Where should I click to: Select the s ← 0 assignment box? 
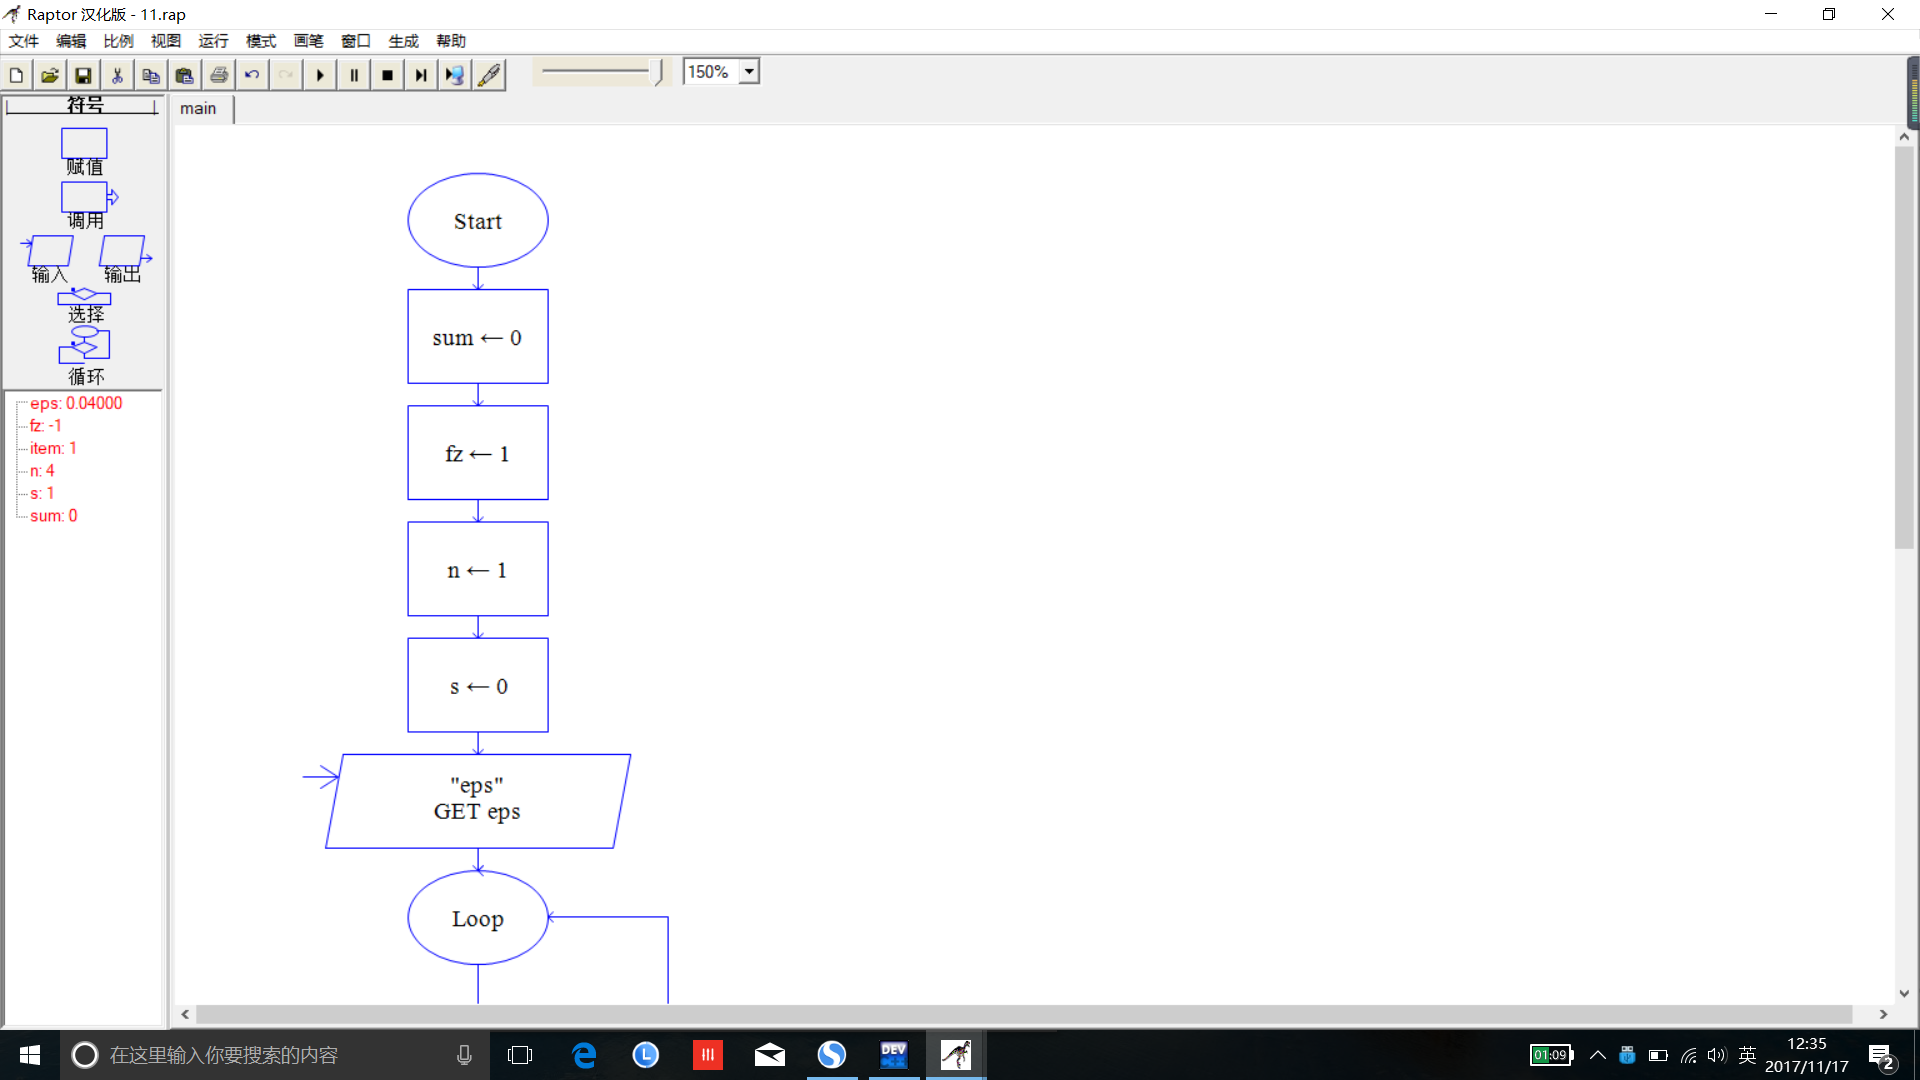478,685
